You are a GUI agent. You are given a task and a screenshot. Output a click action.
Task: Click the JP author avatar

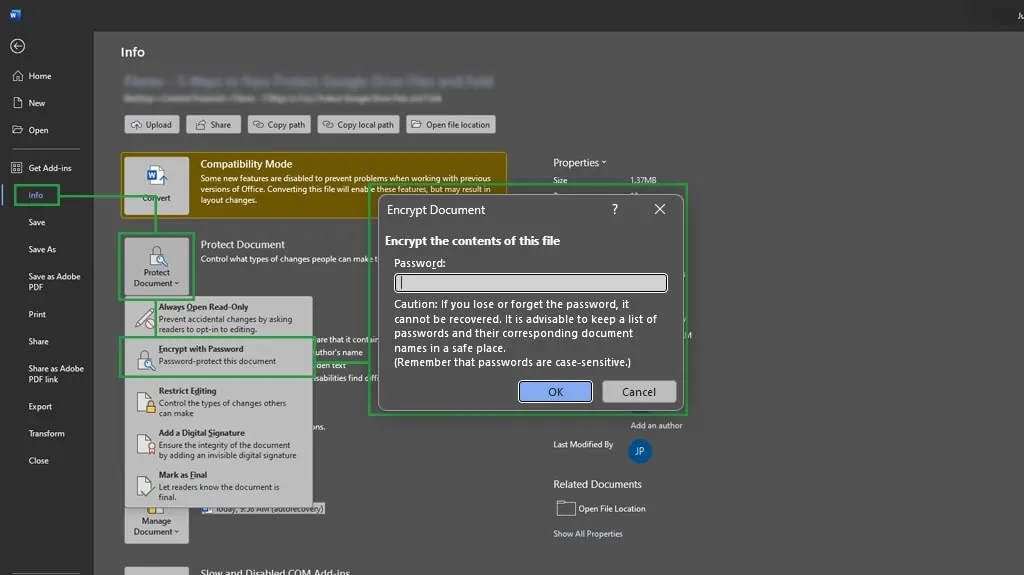click(x=639, y=451)
